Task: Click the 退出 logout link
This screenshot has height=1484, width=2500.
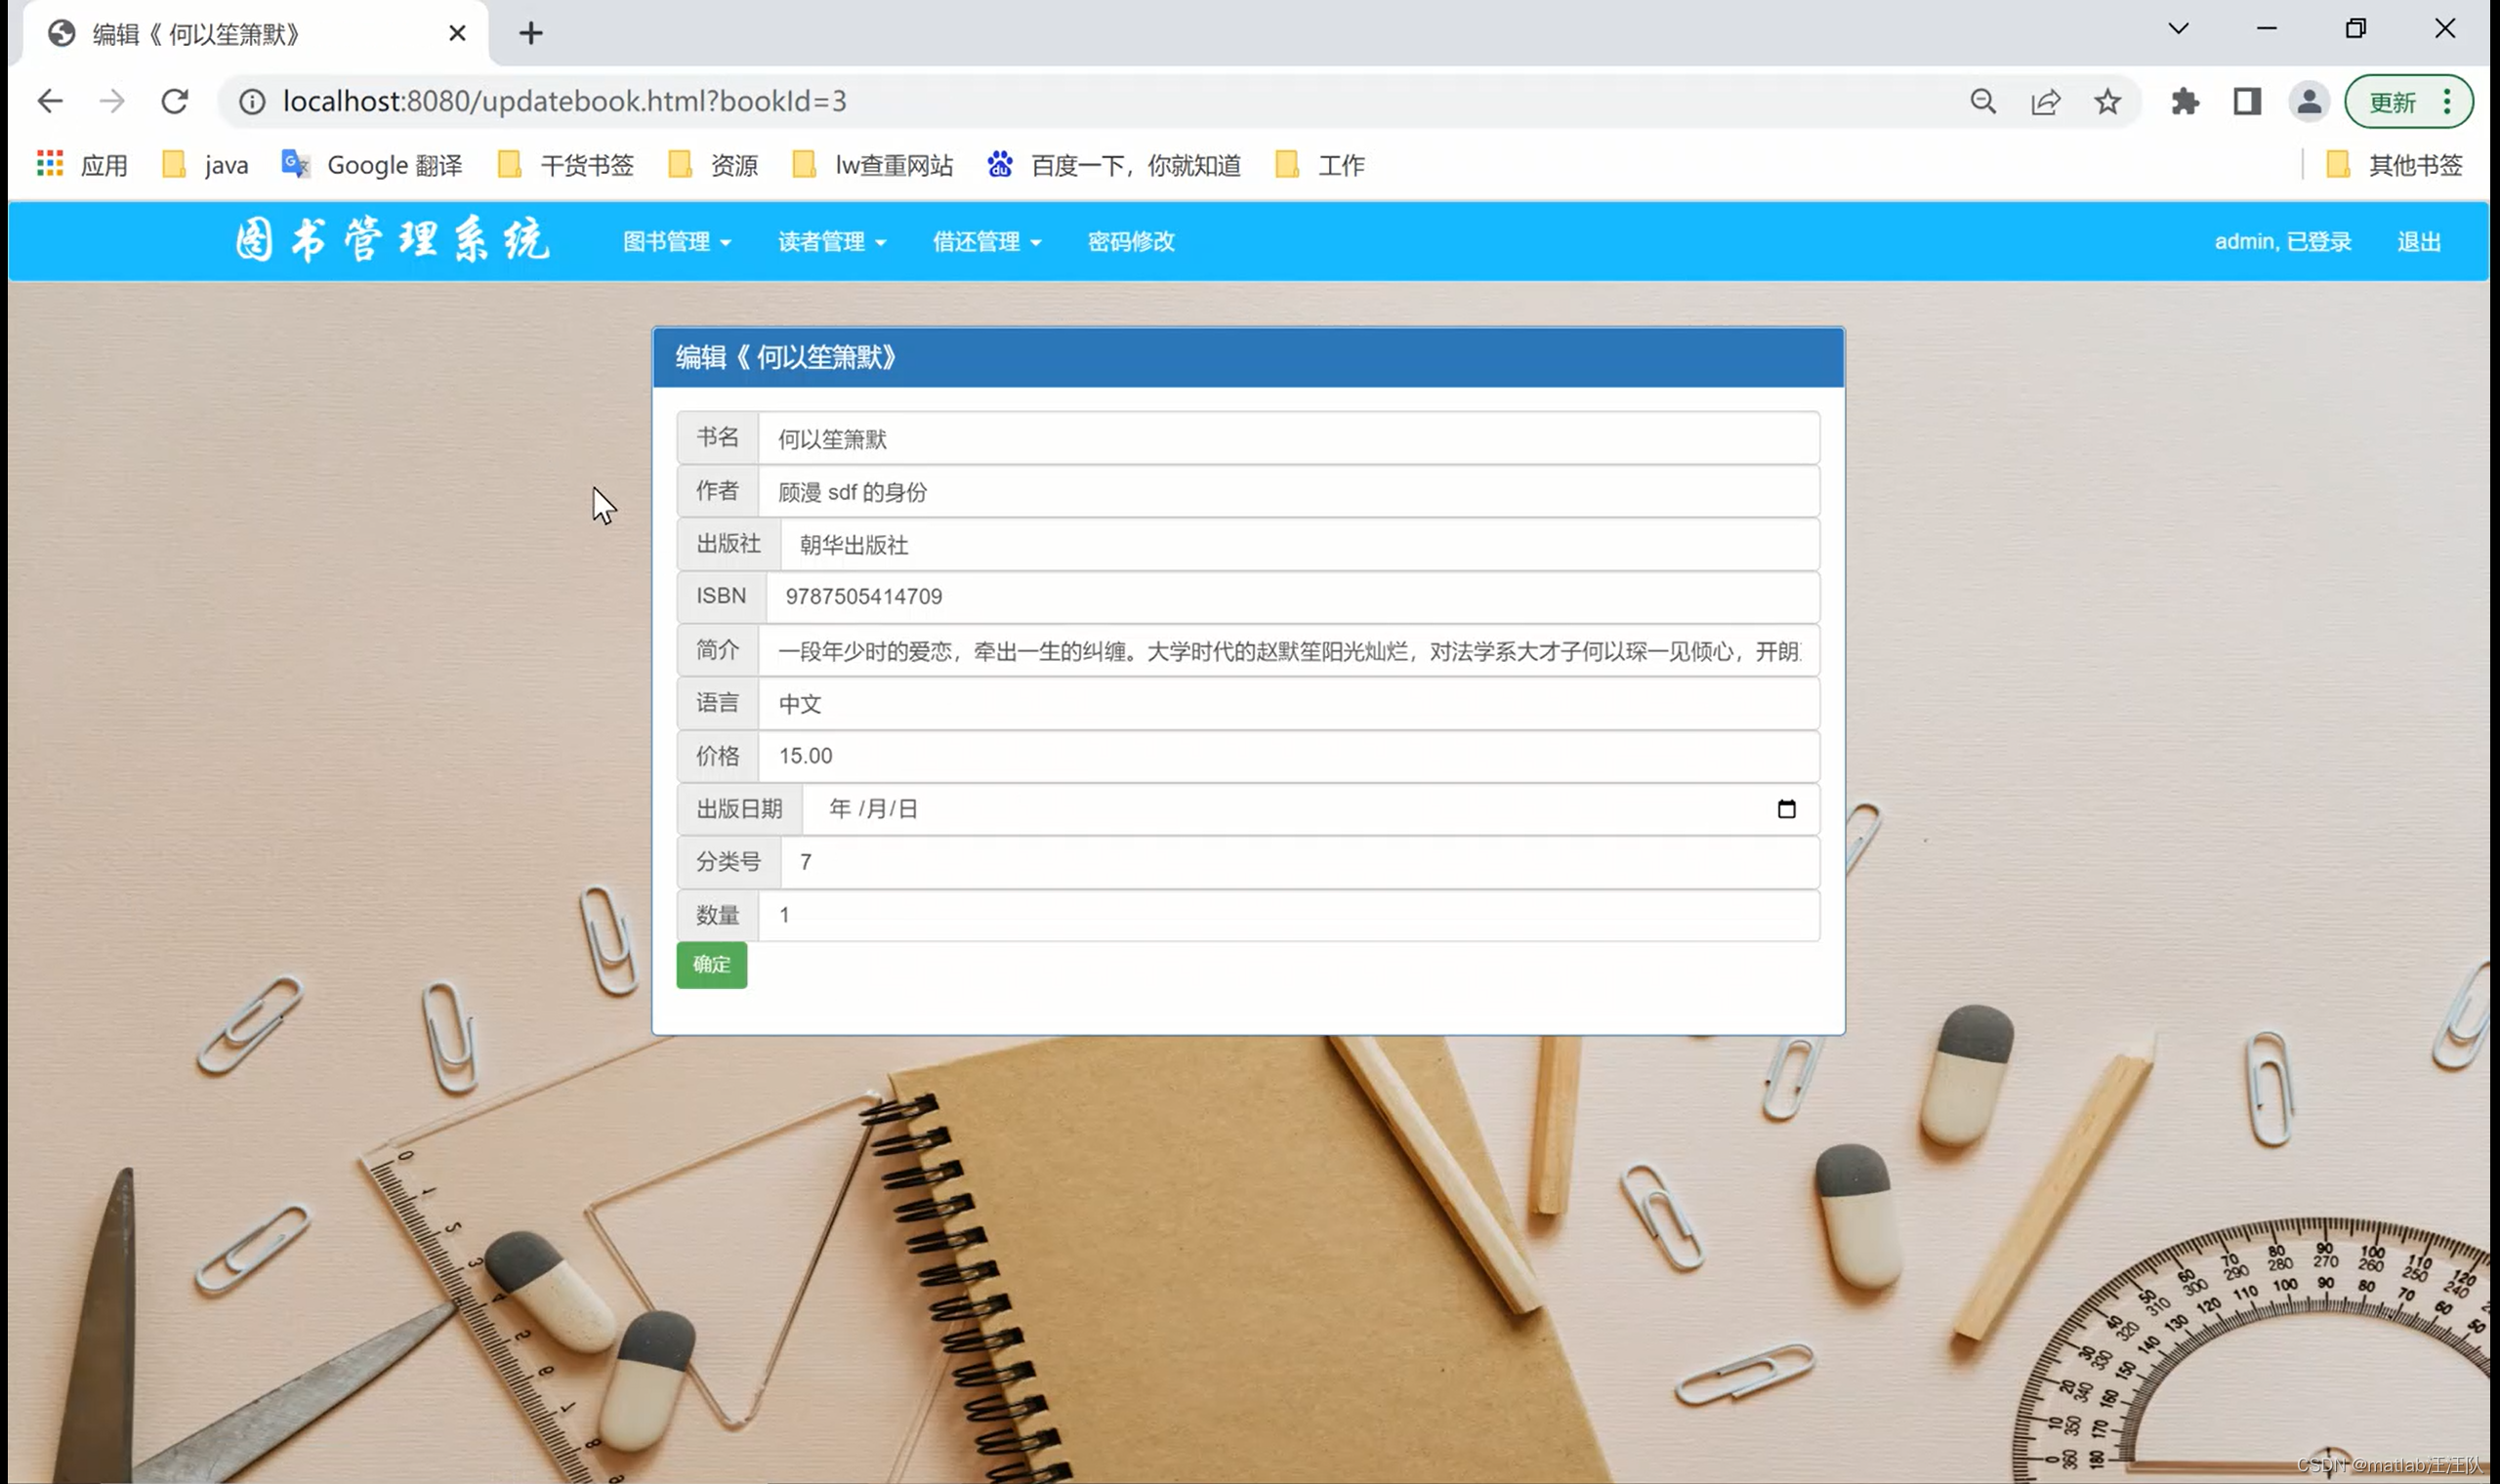Action: pos(2418,242)
